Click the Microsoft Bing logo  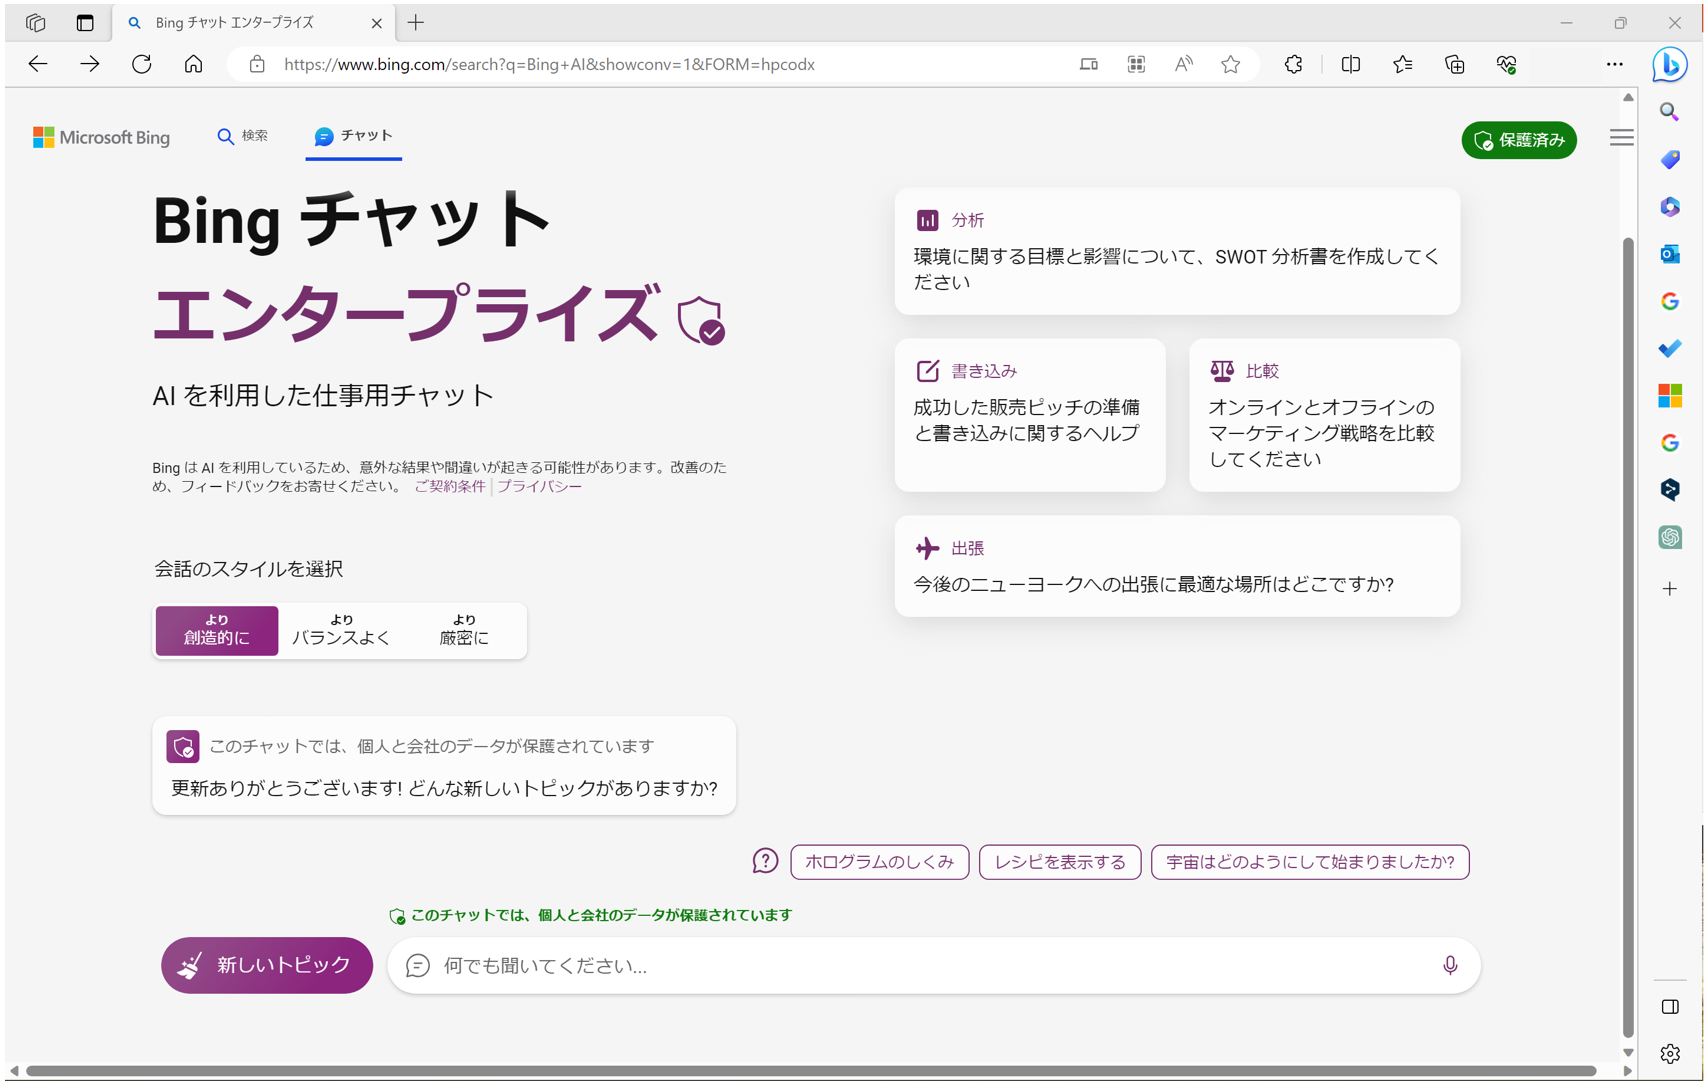[101, 137]
